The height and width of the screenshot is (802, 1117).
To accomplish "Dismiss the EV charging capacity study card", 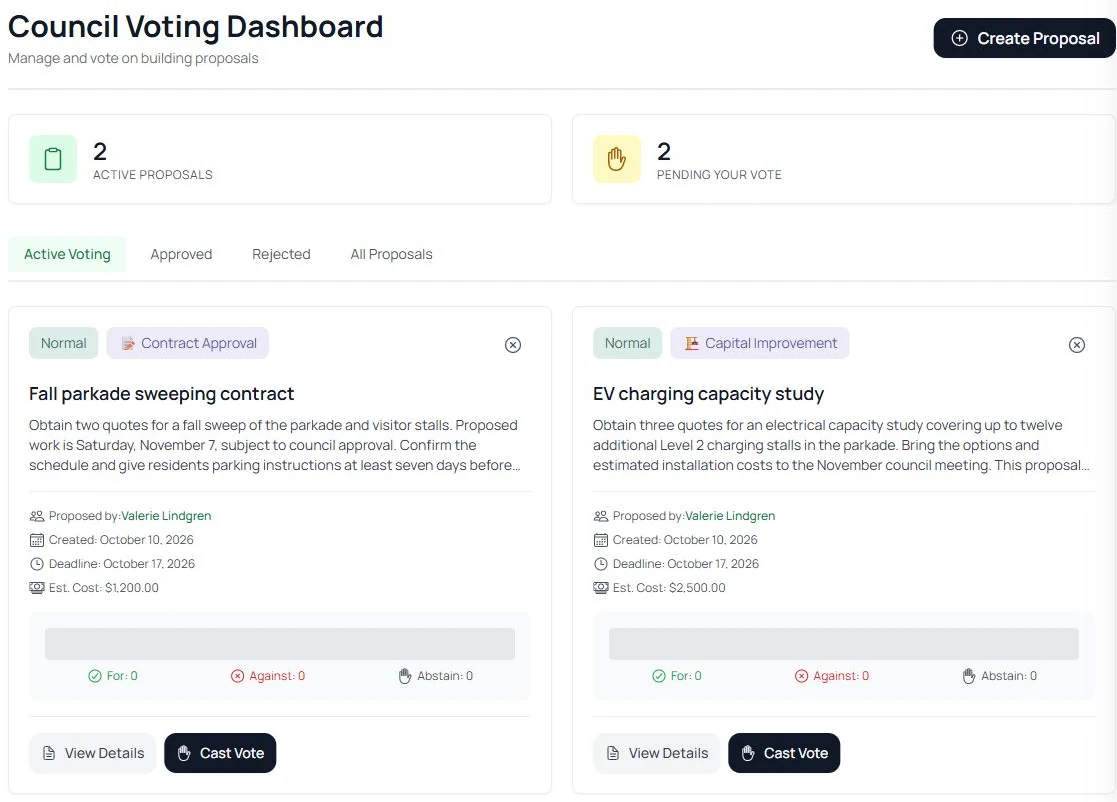I will click(1077, 345).
